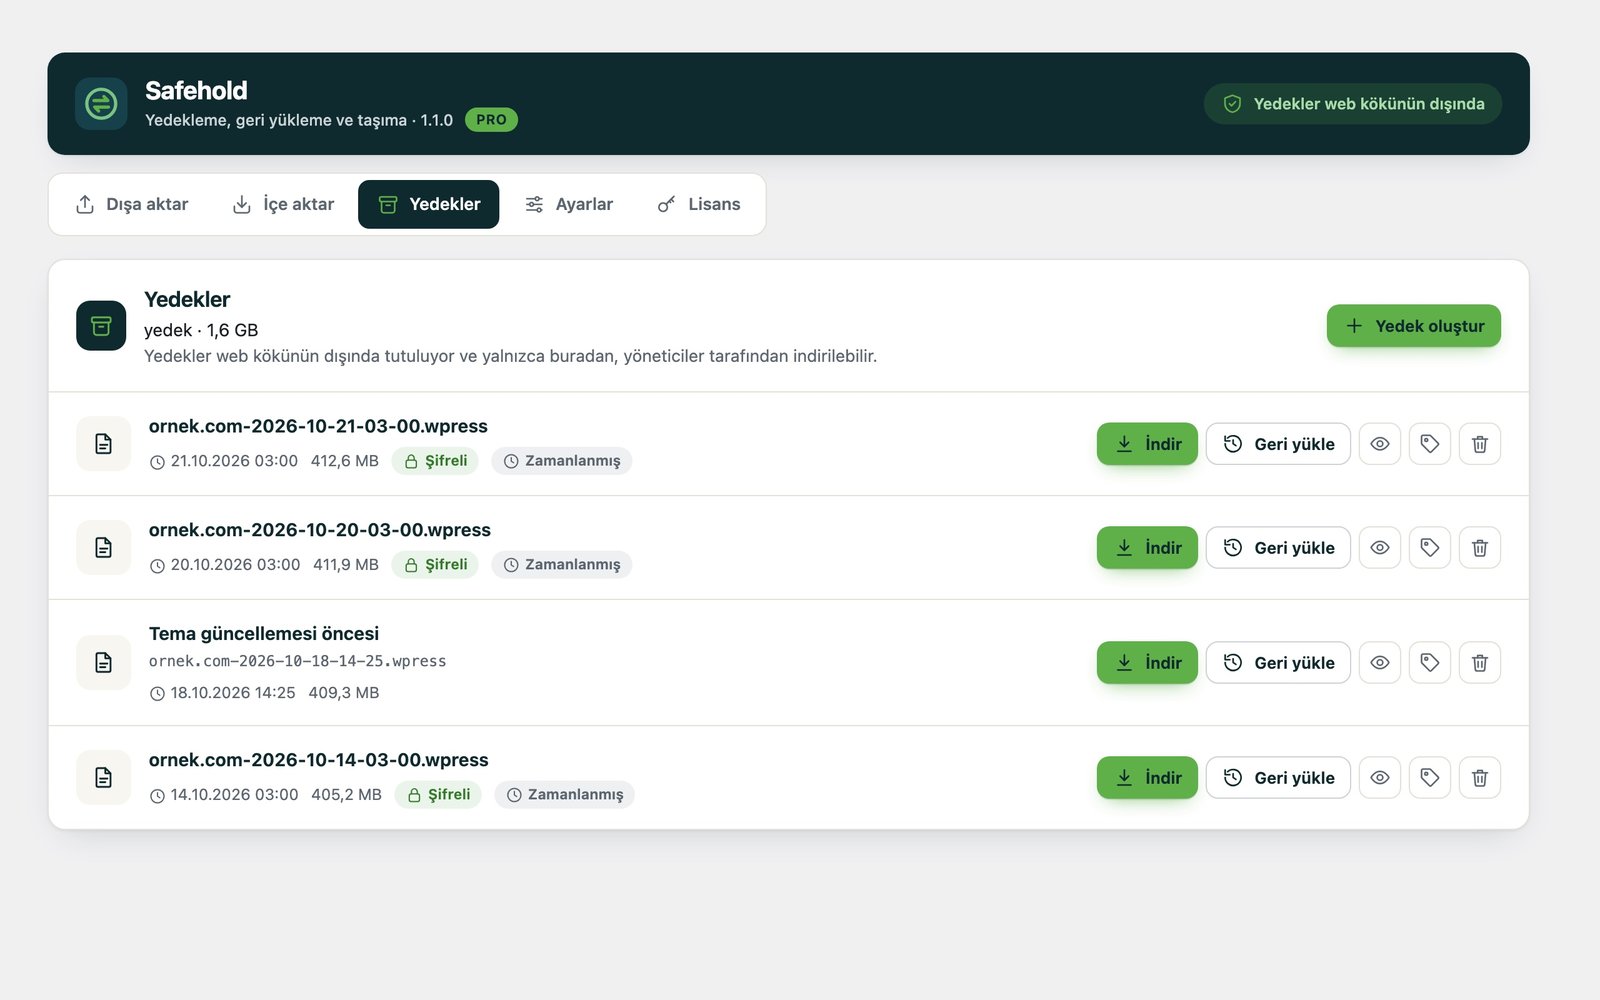Click the Yedek oluştur button

[x=1414, y=326]
